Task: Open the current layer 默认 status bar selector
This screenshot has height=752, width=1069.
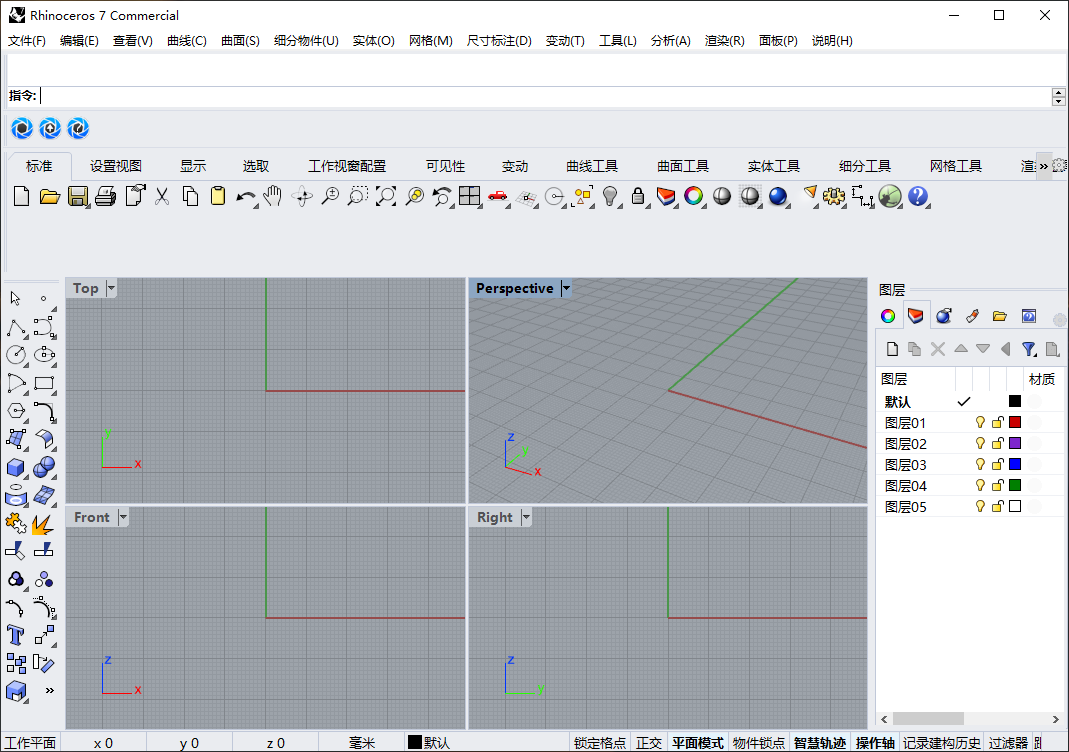Action: pyautogui.click(x=430, y=742)
